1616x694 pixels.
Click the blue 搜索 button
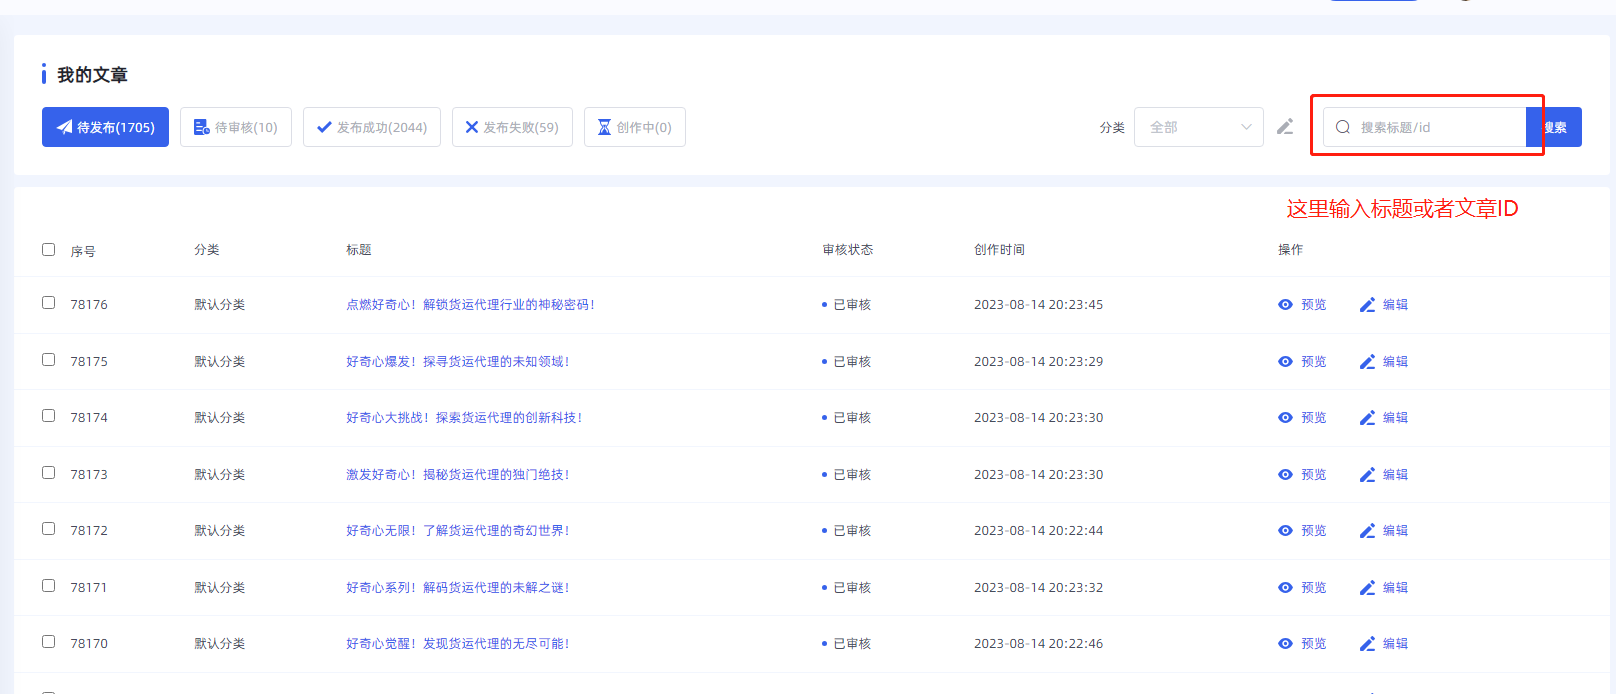click(x=1554, y=127)
